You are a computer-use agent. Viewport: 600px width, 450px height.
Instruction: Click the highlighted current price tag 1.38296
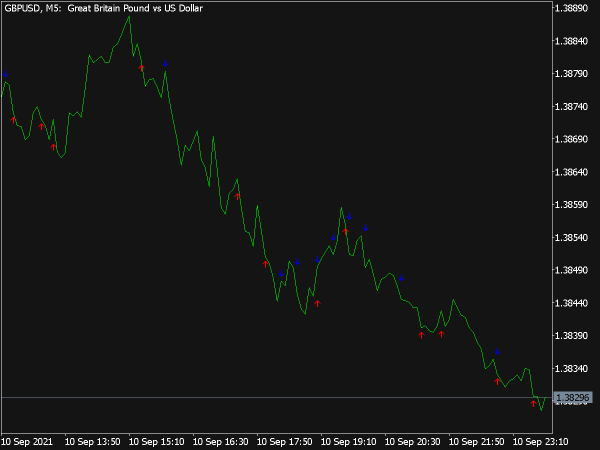click(x=573, y=398)
